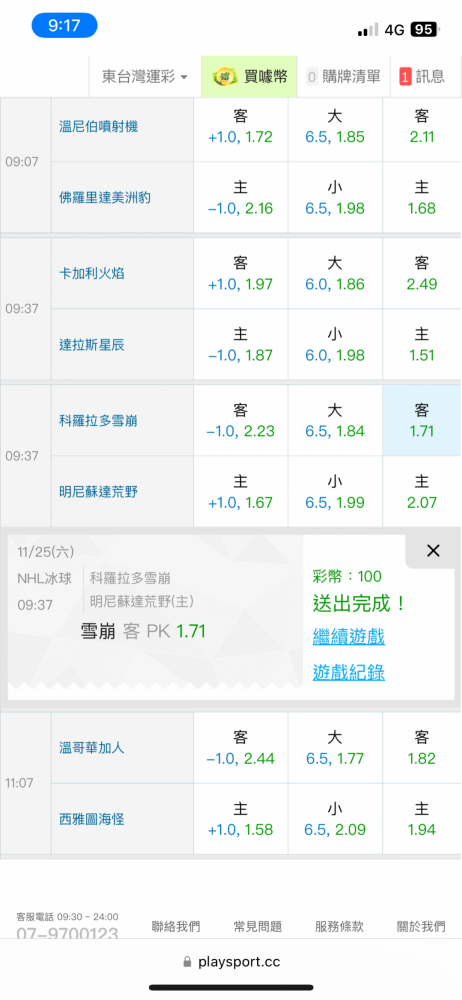Pick 客 1.82 Vancouver Canucks moneyline

(x=421, y=747)
